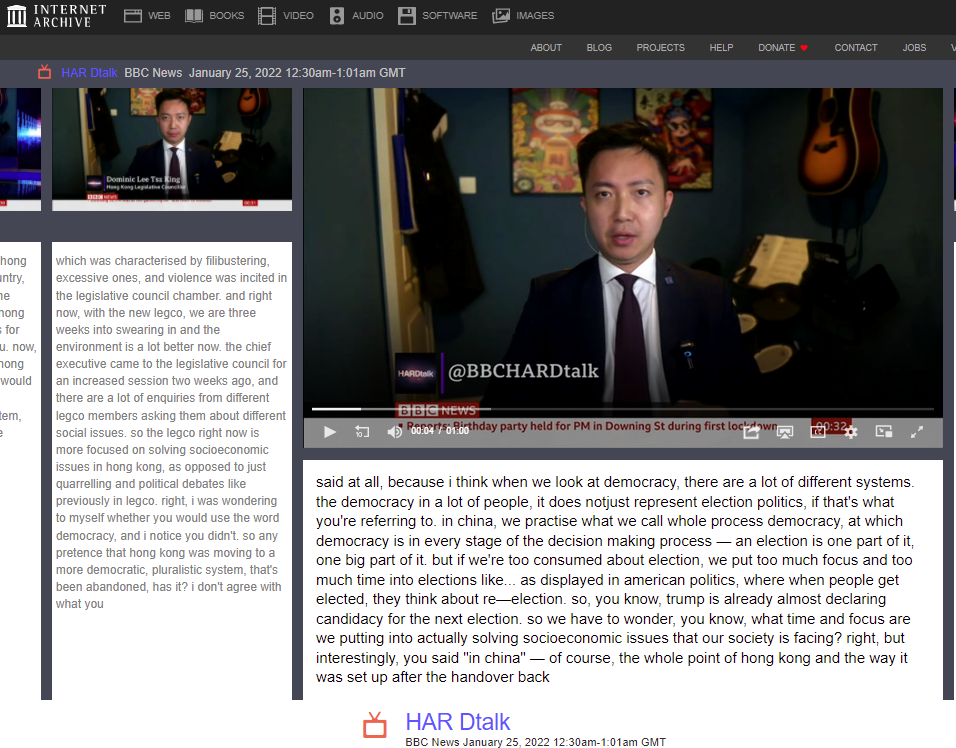This screenshot has width=956, height=748.
Task: Open the Projects link
Action: click(660, 47)
